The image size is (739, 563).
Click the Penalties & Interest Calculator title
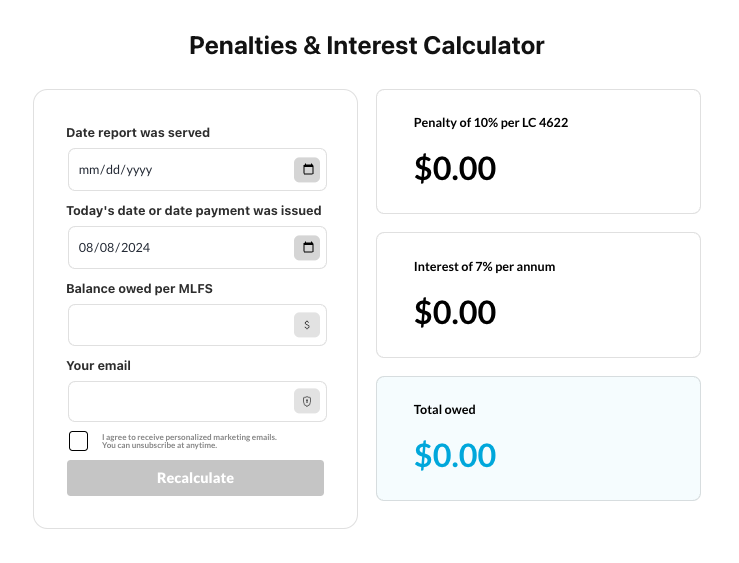(x=367, y=46)
